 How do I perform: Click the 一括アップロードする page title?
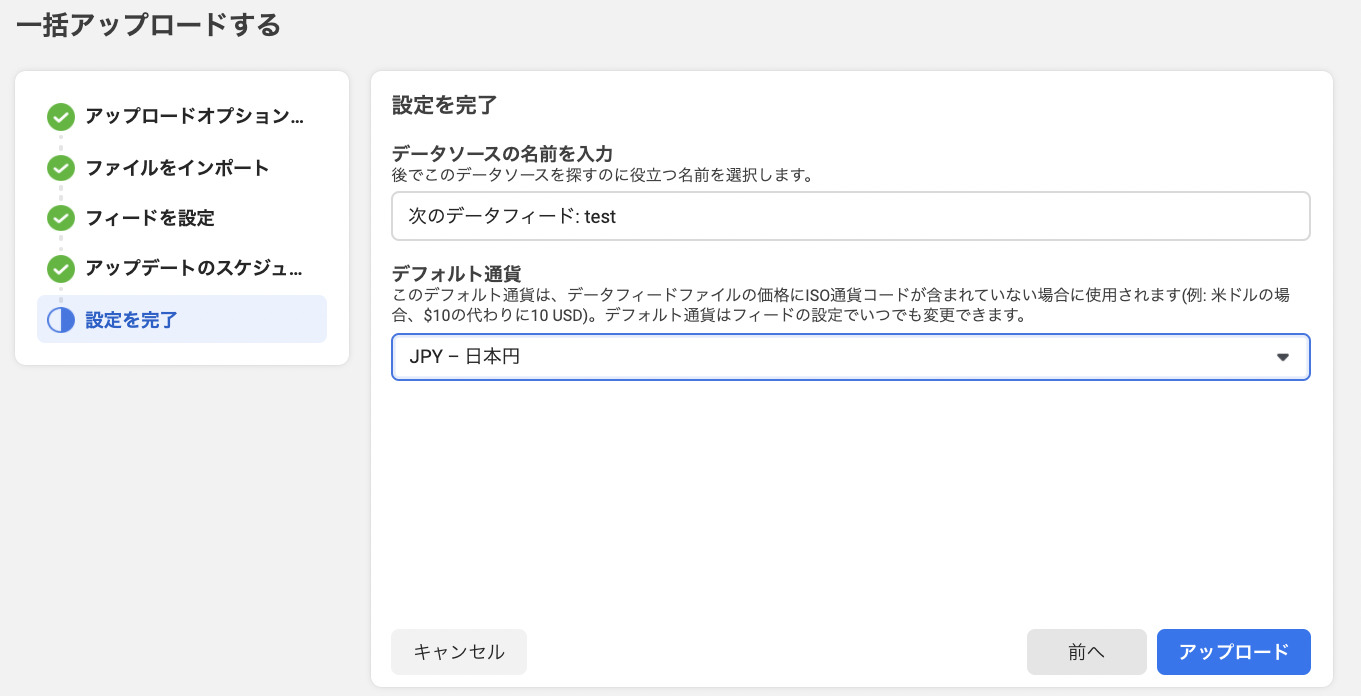[x=148, y=25]
